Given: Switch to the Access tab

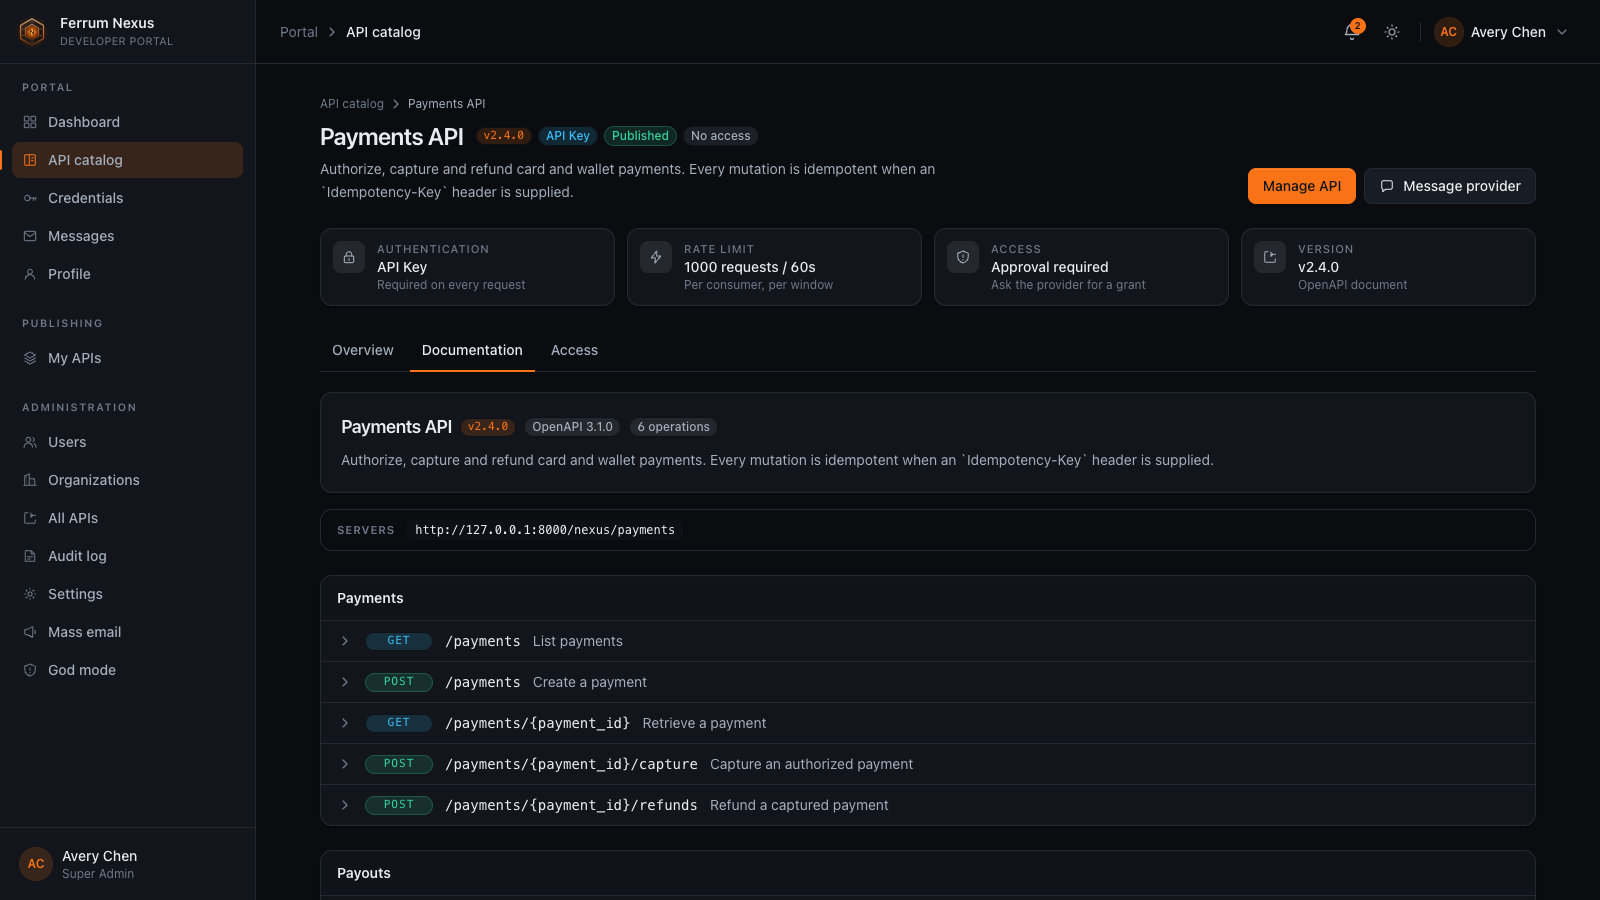Looking at the screenshot, I should click(x=574, y=350).
